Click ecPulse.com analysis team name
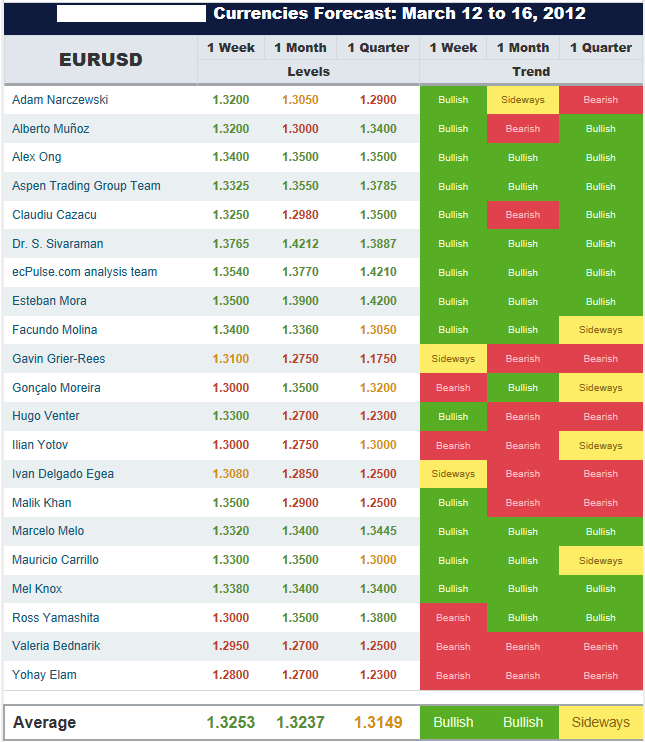The width and height of the screenshot is (645, 742). pos(85,272)
